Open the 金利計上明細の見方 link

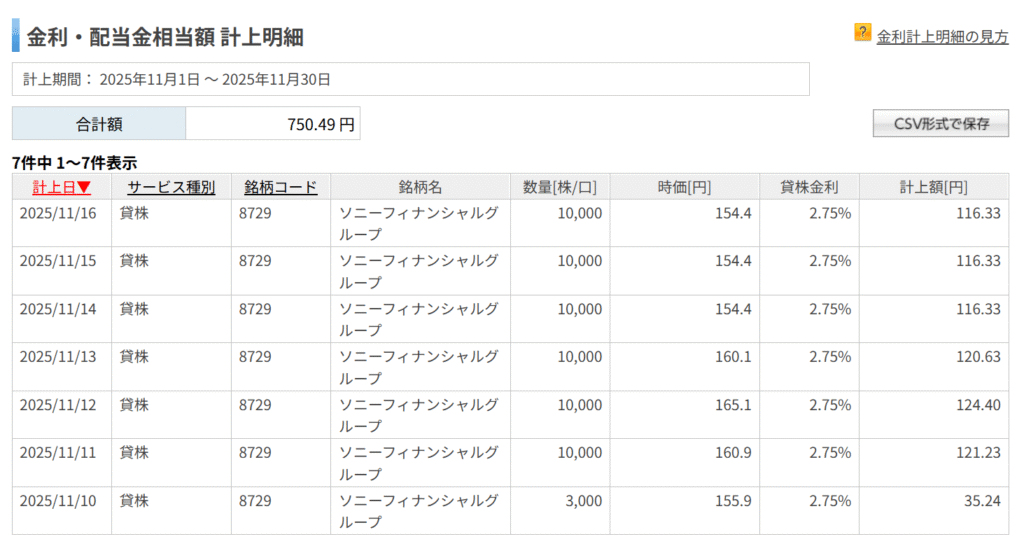pyautogui.click(x=942, y=37)
